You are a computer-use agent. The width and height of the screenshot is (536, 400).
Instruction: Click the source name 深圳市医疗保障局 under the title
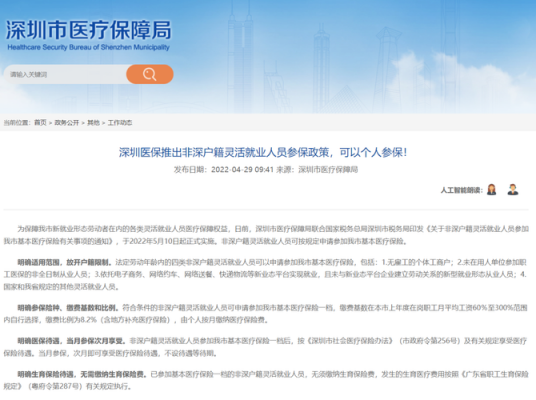click(x=328, y=170)
